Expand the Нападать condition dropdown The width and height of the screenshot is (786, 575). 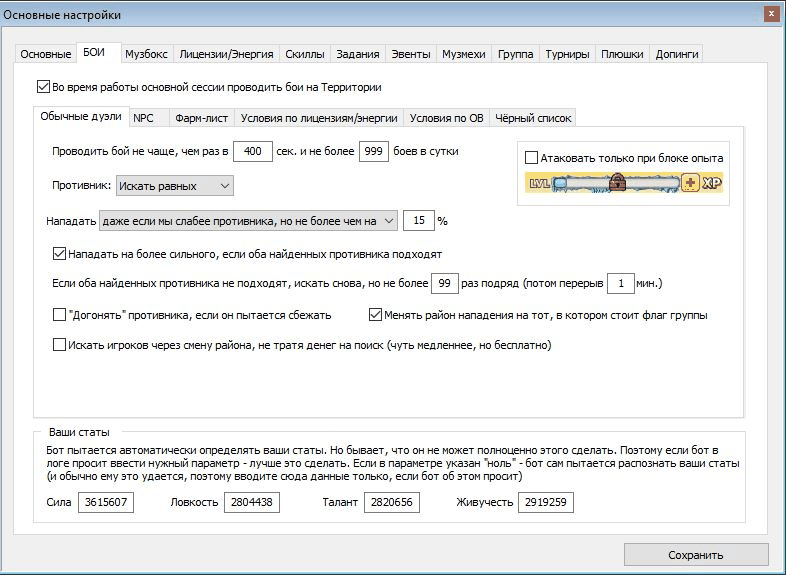pos(248,221)
